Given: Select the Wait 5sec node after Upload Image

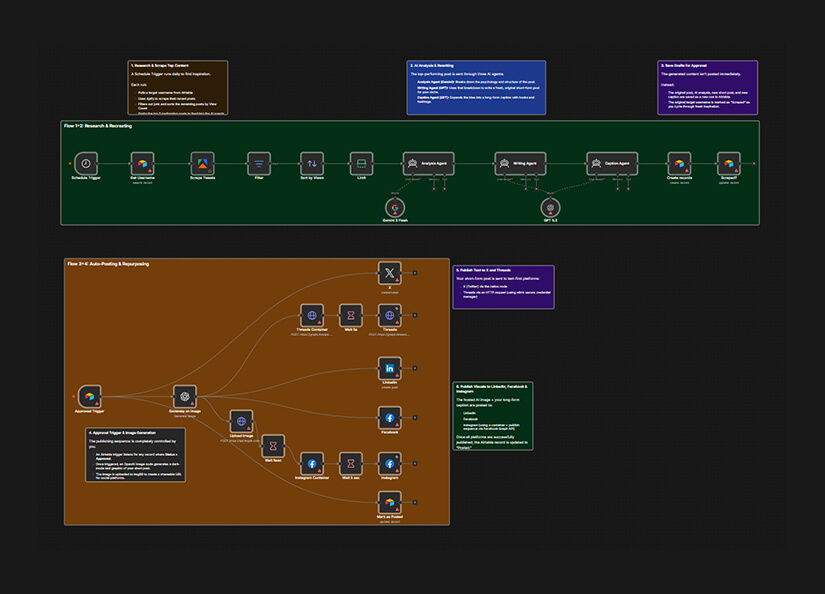Looking at the screenshot, I should pyautogui.click(x=273, y=446).
